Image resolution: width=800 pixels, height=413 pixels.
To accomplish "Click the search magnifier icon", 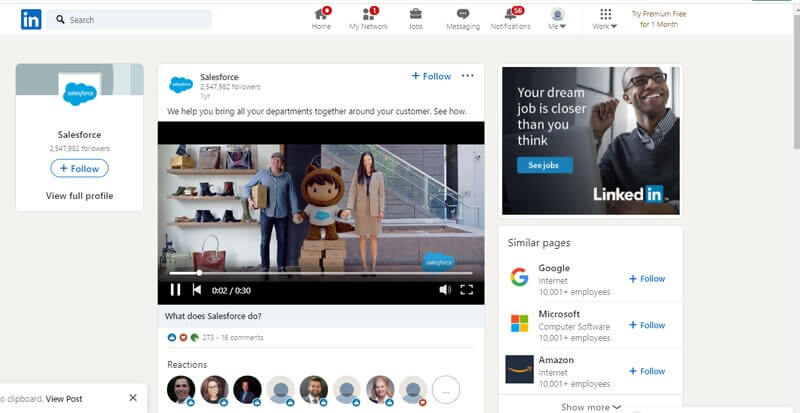I will (x=60, y=19).
